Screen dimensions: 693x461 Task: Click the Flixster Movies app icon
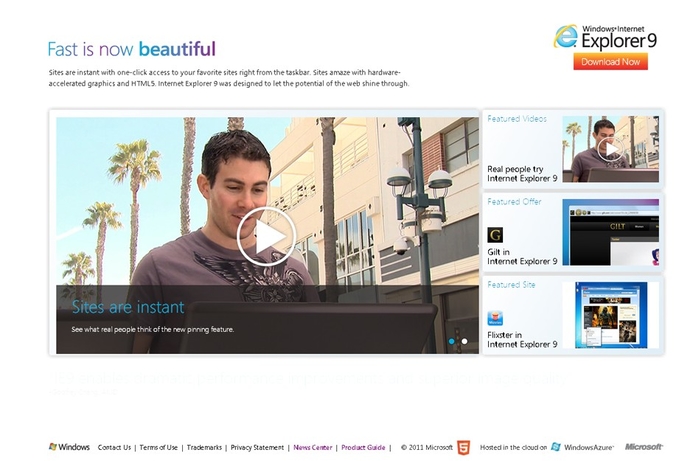(x=495, y=318)
